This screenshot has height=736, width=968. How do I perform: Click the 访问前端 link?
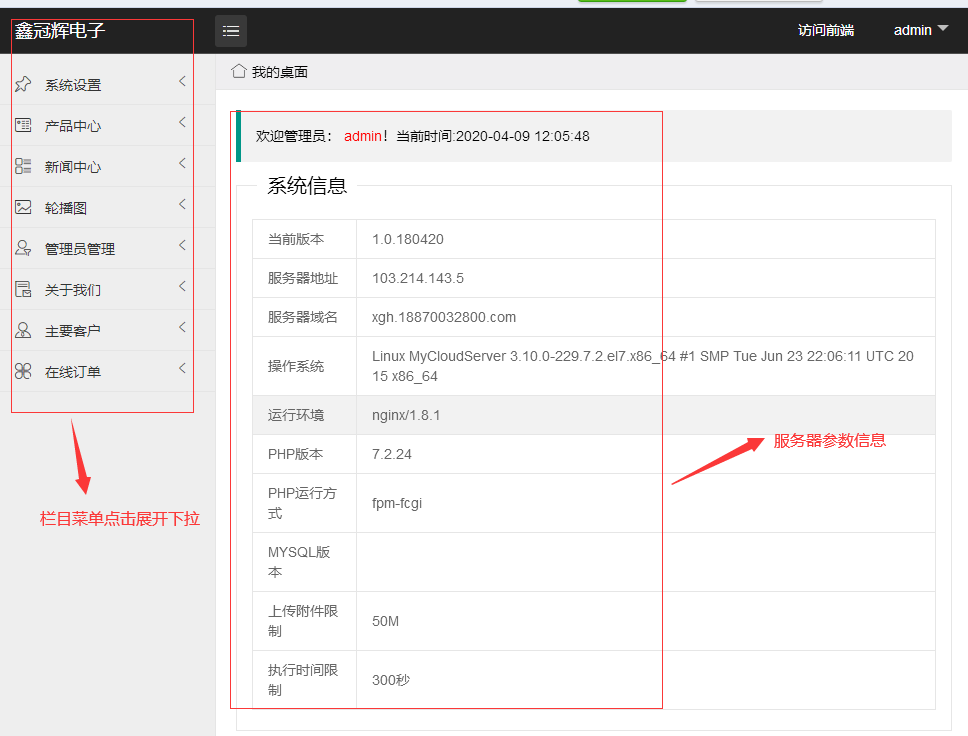825,30
